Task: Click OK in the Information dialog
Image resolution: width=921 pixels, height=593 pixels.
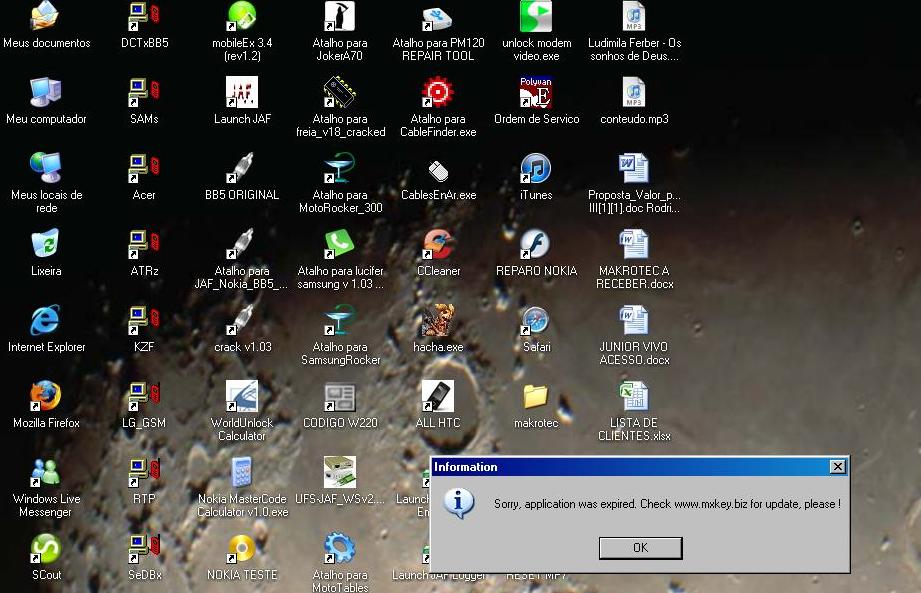Action: (640, 548)
